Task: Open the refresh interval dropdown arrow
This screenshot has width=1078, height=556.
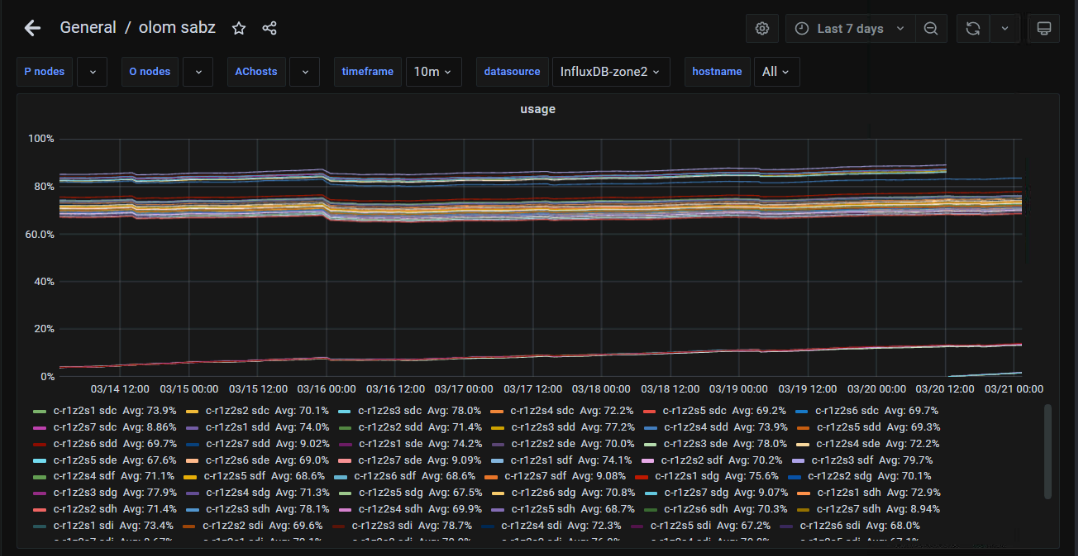Action: coord(1004,28)
